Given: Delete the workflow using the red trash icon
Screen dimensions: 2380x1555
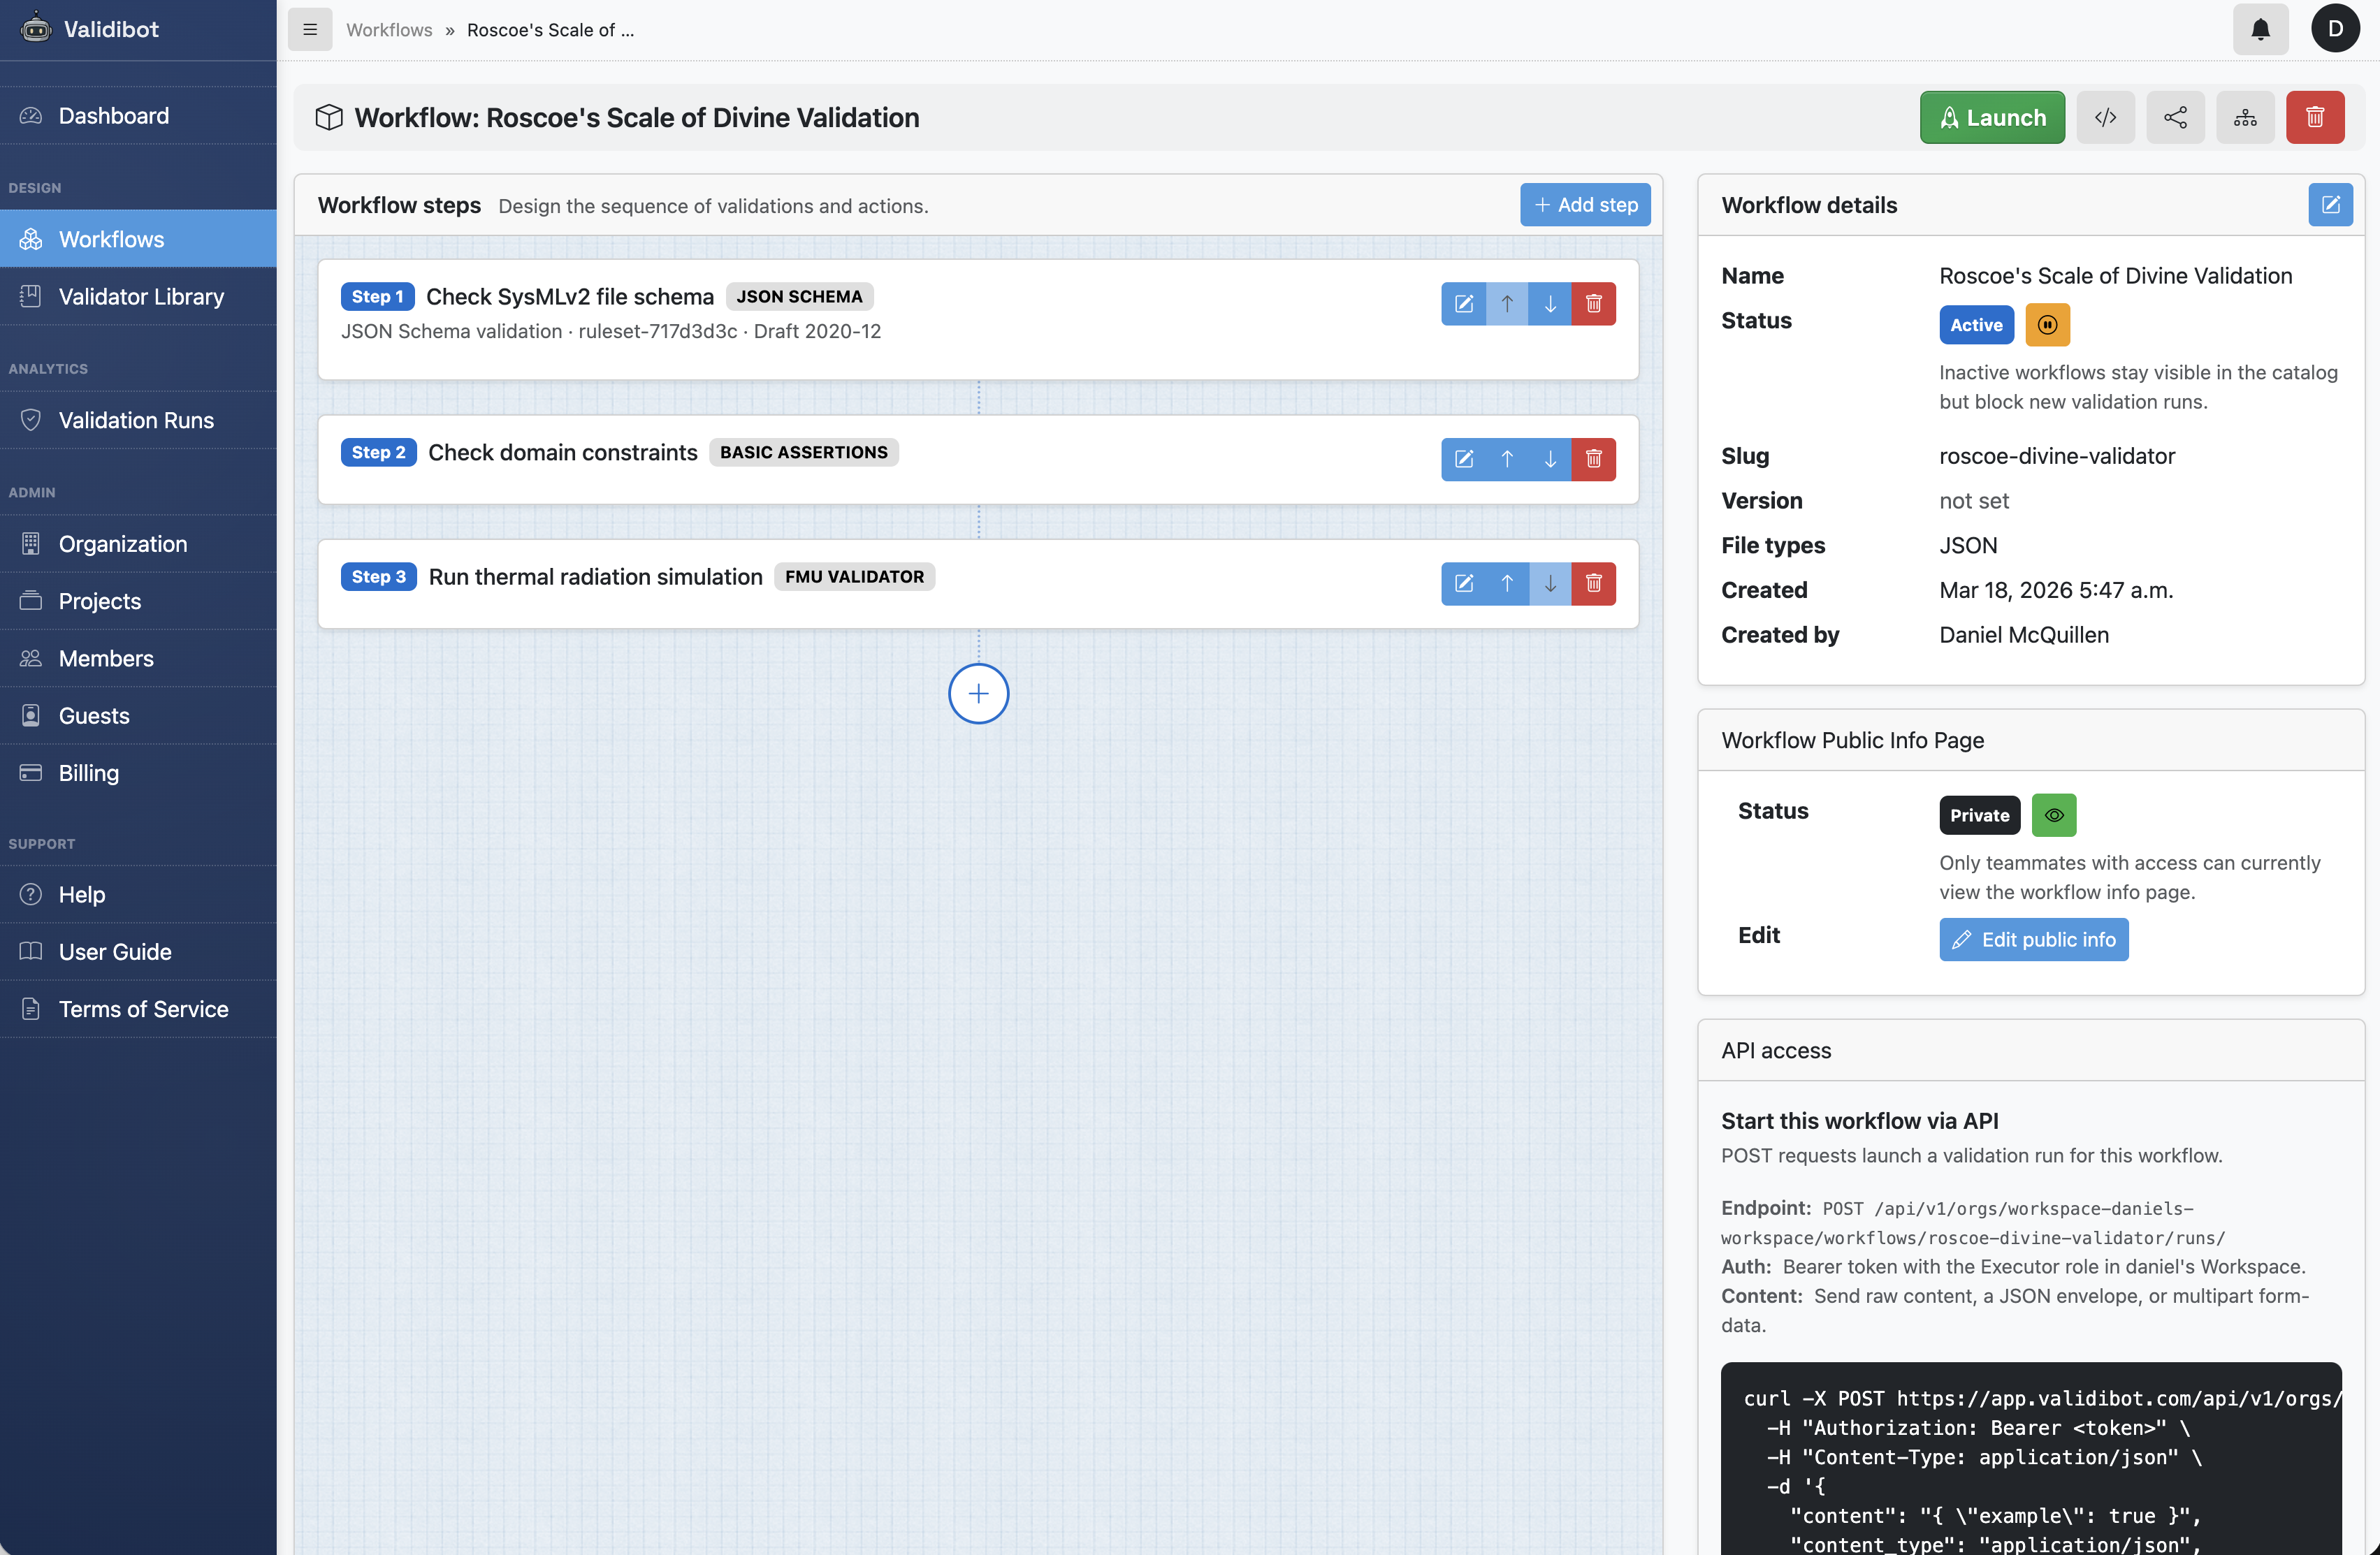Looking at the screenshot, I should 2316,117.
